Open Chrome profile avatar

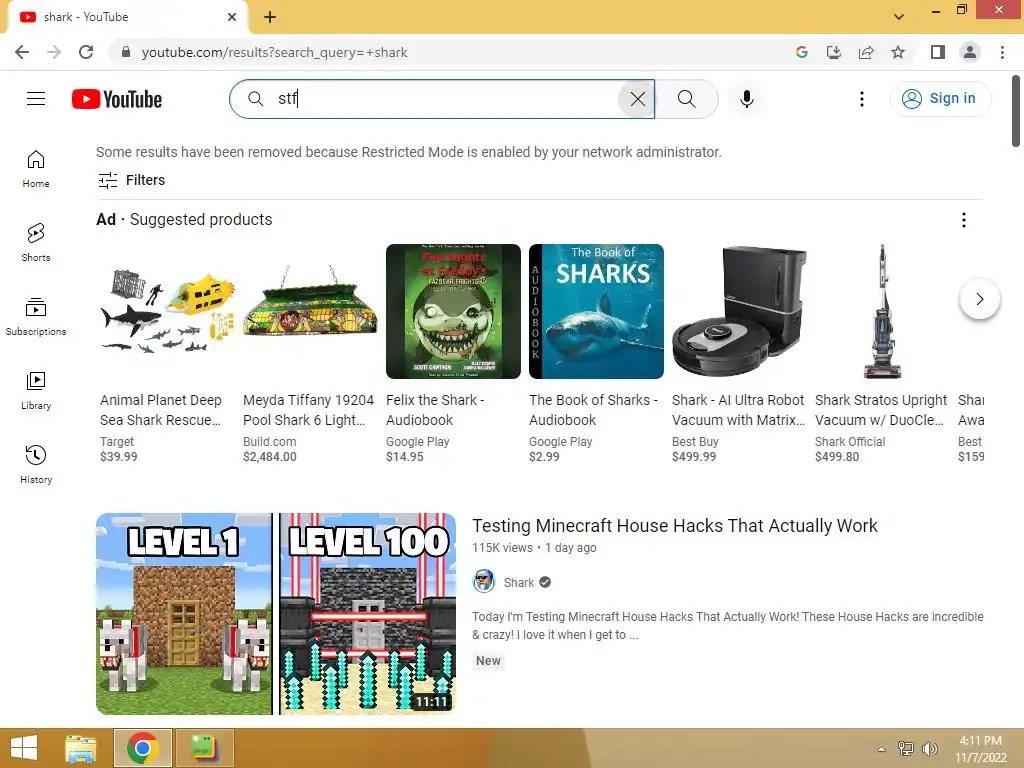[970, 52]
